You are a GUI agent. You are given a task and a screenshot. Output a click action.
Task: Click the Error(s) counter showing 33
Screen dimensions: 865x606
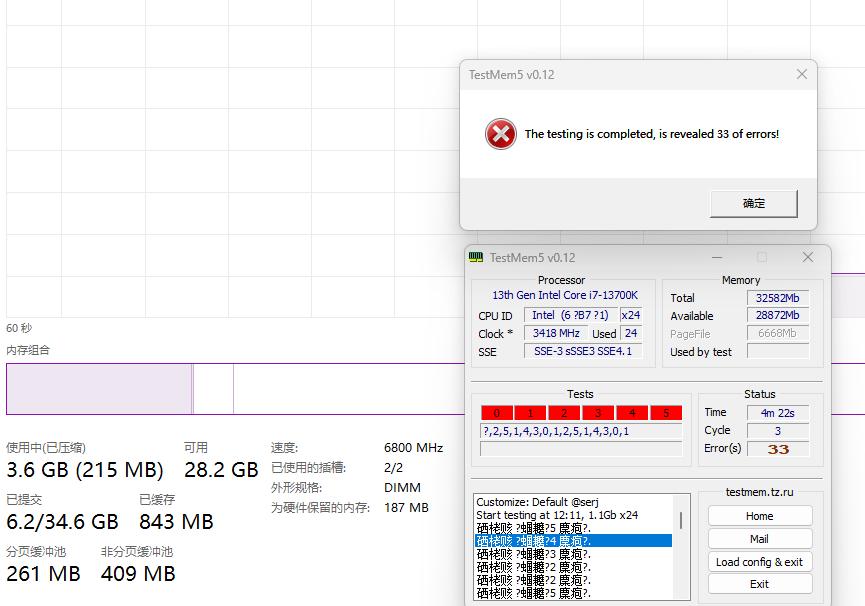point(779,448)
